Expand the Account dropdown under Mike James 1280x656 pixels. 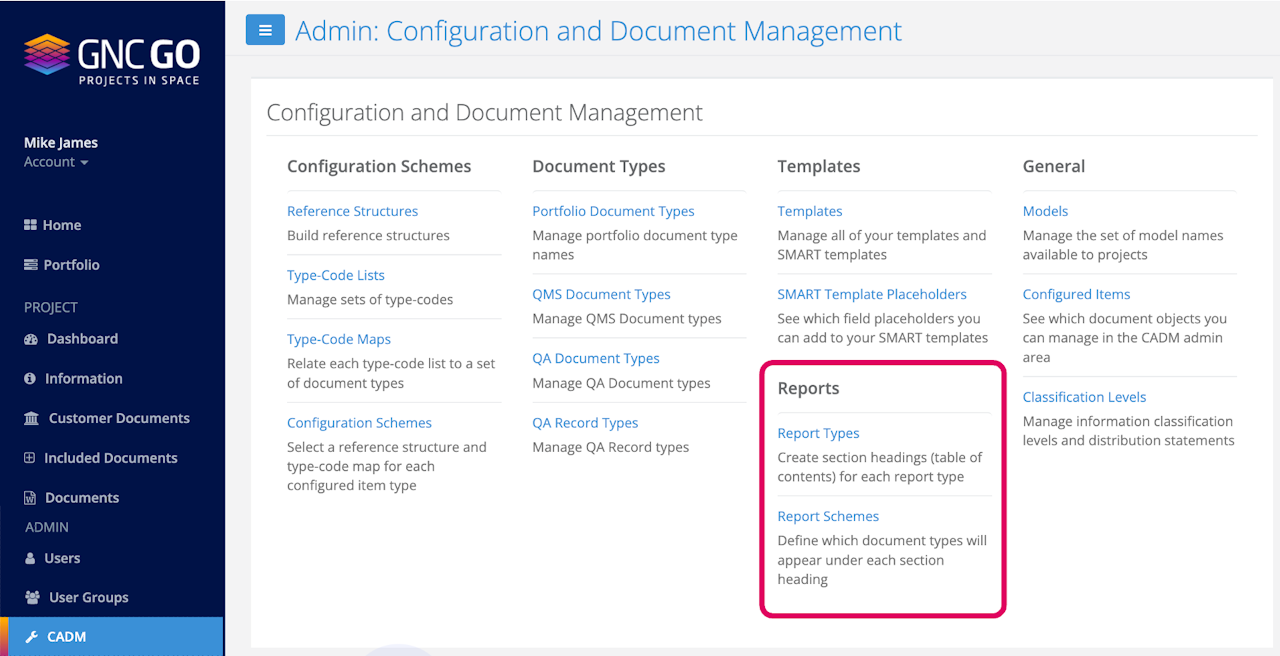tap(56, 162)
